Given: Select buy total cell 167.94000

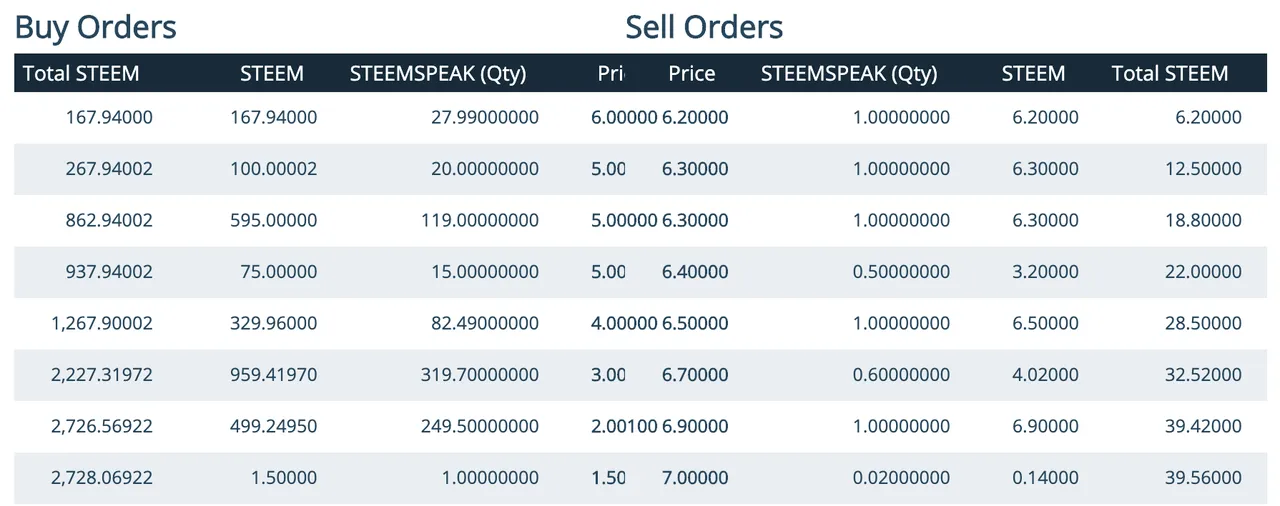Looking at the screenshot, I should pos(109,117).
